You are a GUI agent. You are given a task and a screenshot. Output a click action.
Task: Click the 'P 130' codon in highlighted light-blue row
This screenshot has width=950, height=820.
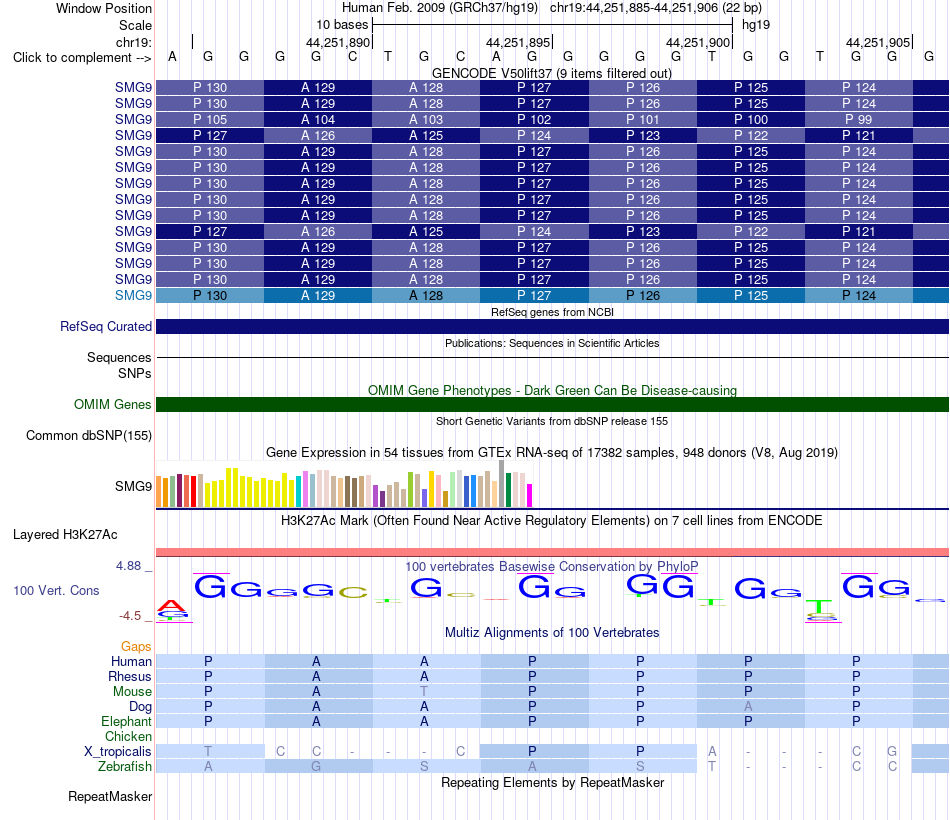tap(210, 295)
